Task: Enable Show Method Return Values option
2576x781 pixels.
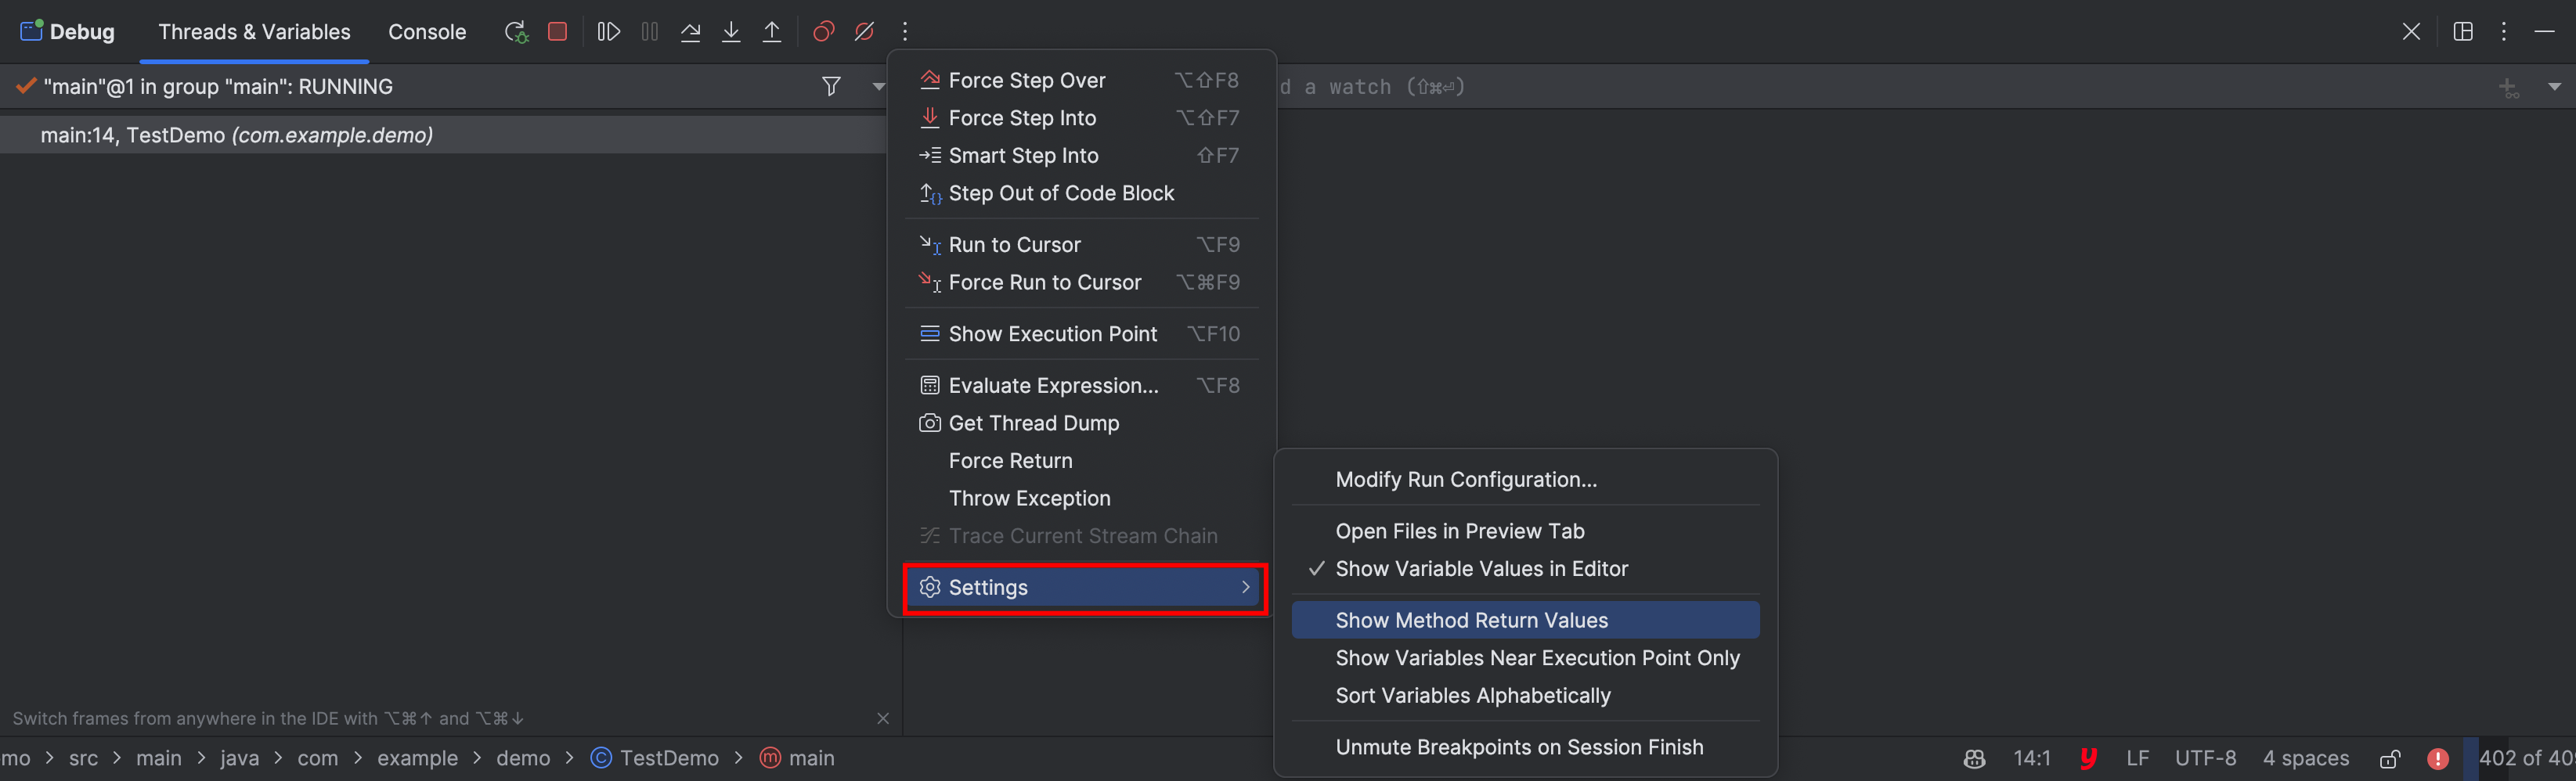Action: [x=1471, y=620]
